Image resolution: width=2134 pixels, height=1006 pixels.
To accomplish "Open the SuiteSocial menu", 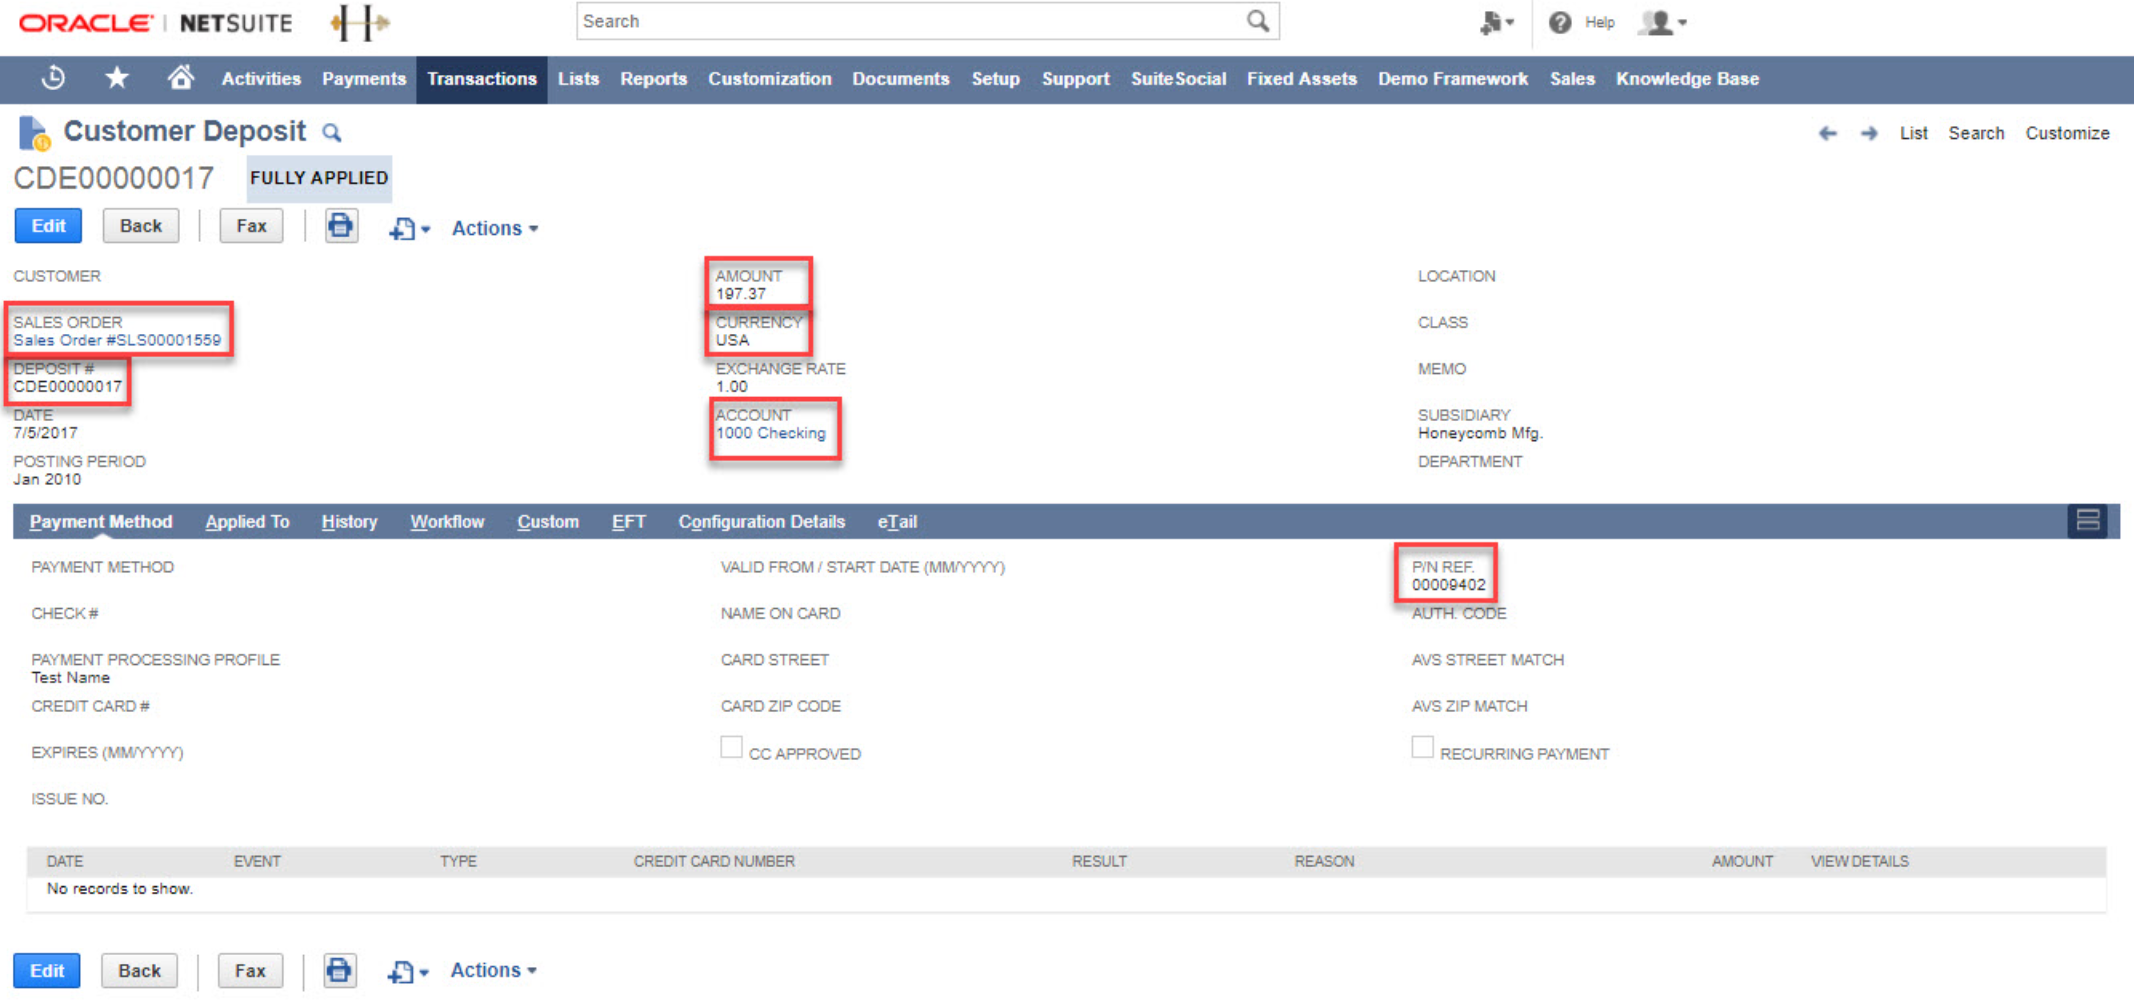I will [x=1178, y=79].
